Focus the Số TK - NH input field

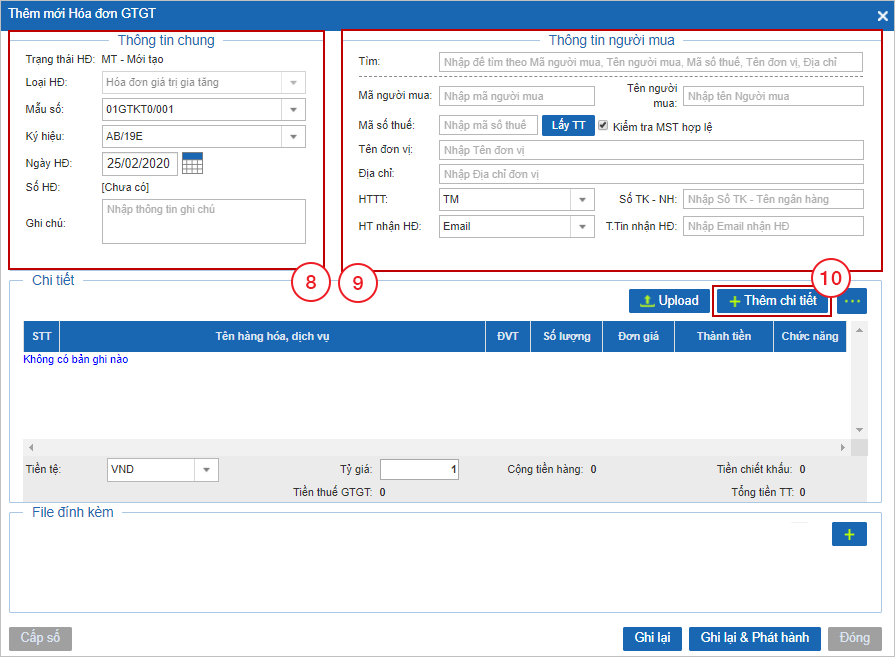click(773, 199)
